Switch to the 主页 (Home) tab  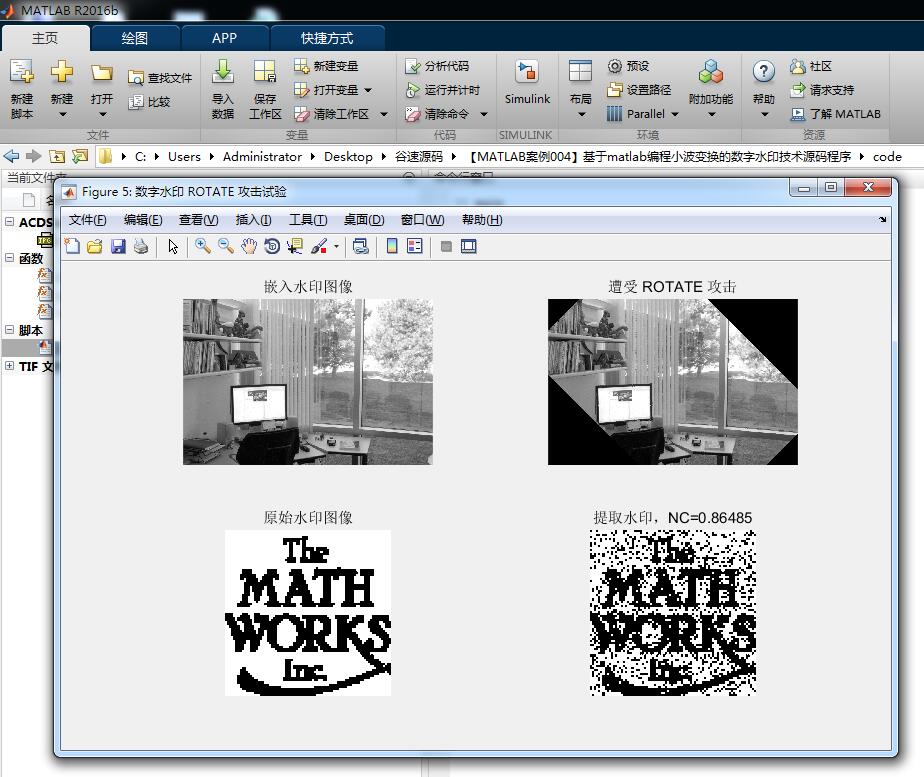(x=45, y=38)
